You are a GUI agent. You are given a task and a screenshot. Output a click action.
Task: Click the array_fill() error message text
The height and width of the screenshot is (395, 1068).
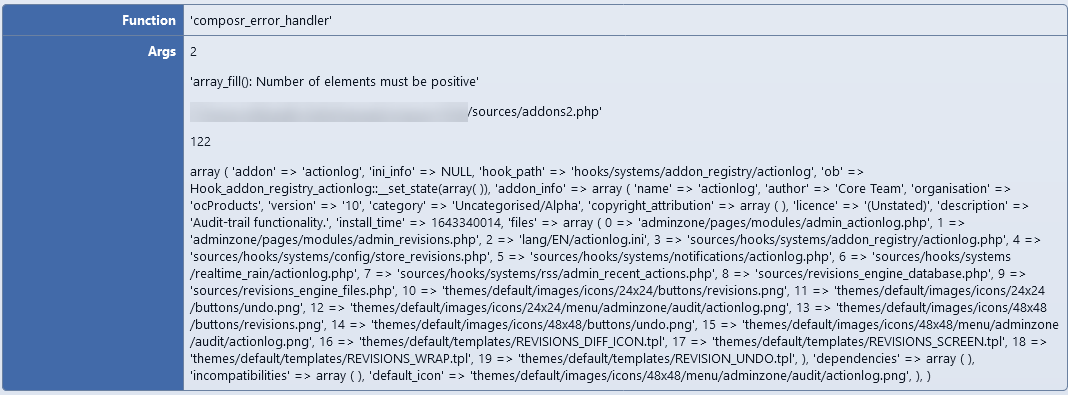click(334, 82)
